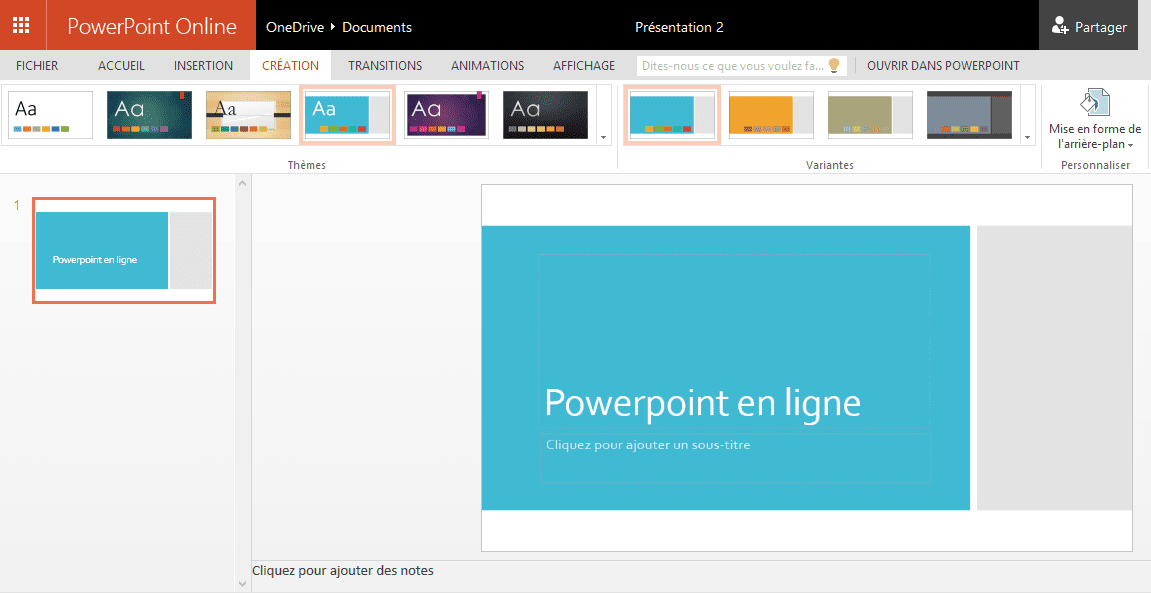The image size is (1151, 593).
Task: Open the app launcher grid icon
Action: point(21,26)
